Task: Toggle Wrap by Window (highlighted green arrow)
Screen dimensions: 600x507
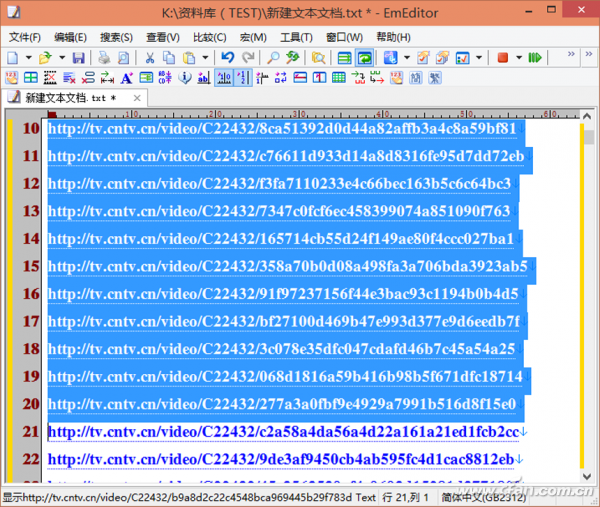Action: 364,58
